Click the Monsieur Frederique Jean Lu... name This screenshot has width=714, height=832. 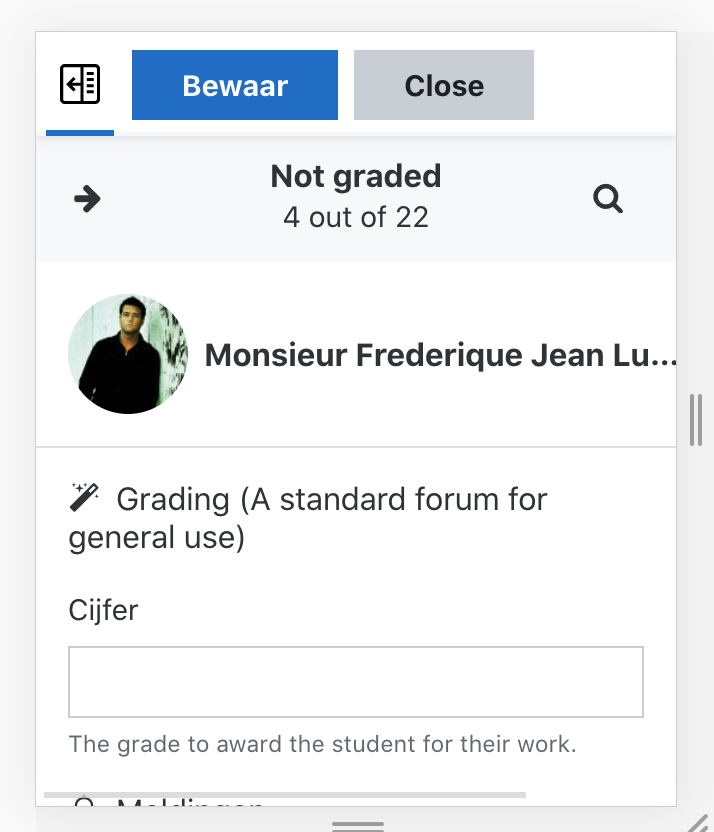440,355
